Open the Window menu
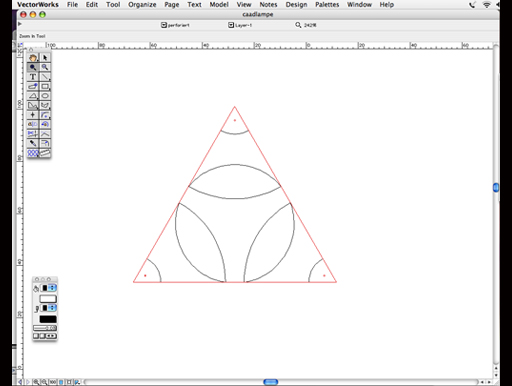This screenshot has width=512, height=386. tap(359, 5)
